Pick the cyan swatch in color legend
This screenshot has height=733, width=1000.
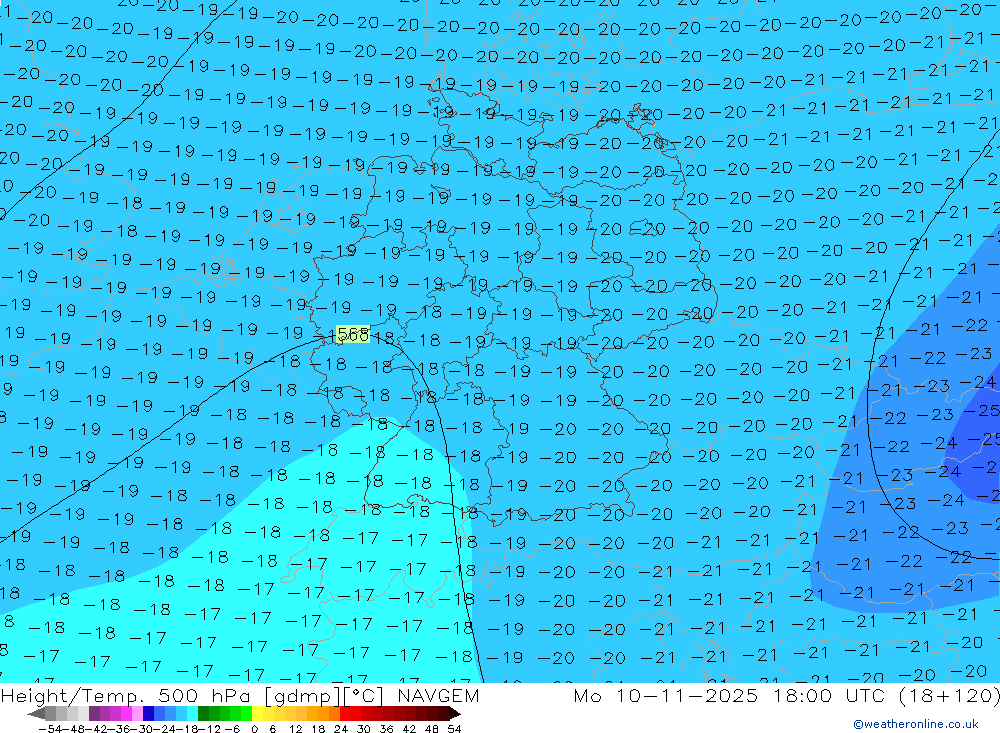coord(192,713)
